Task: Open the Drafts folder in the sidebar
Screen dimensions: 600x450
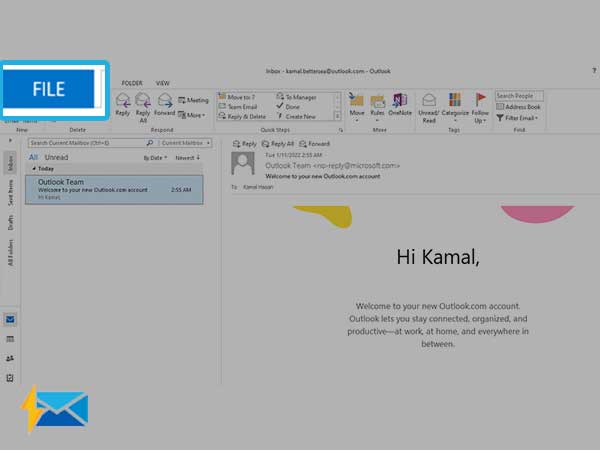Action: click(10, 222)
